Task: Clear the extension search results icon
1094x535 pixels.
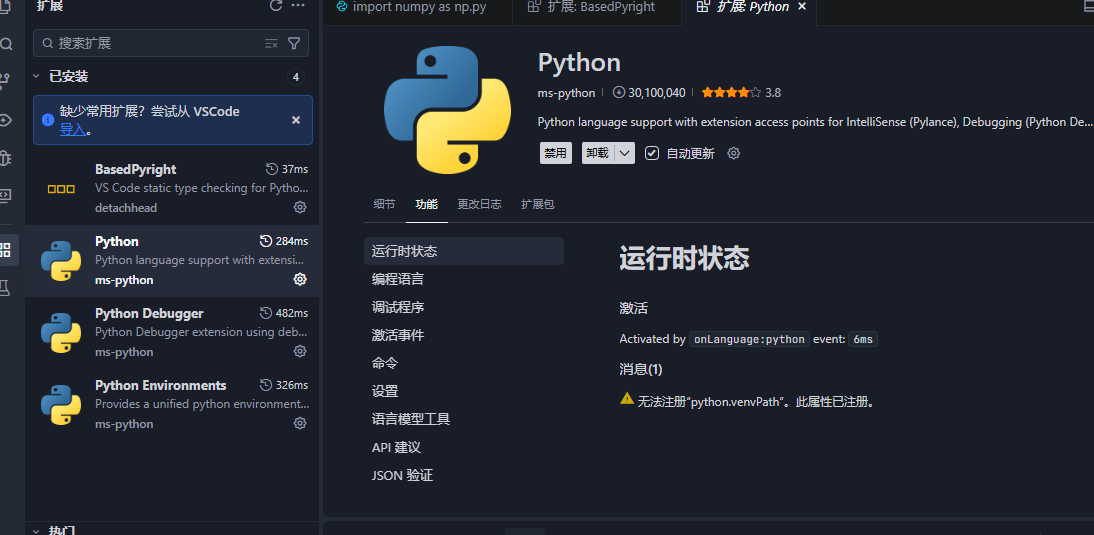Action: (271, 43)
